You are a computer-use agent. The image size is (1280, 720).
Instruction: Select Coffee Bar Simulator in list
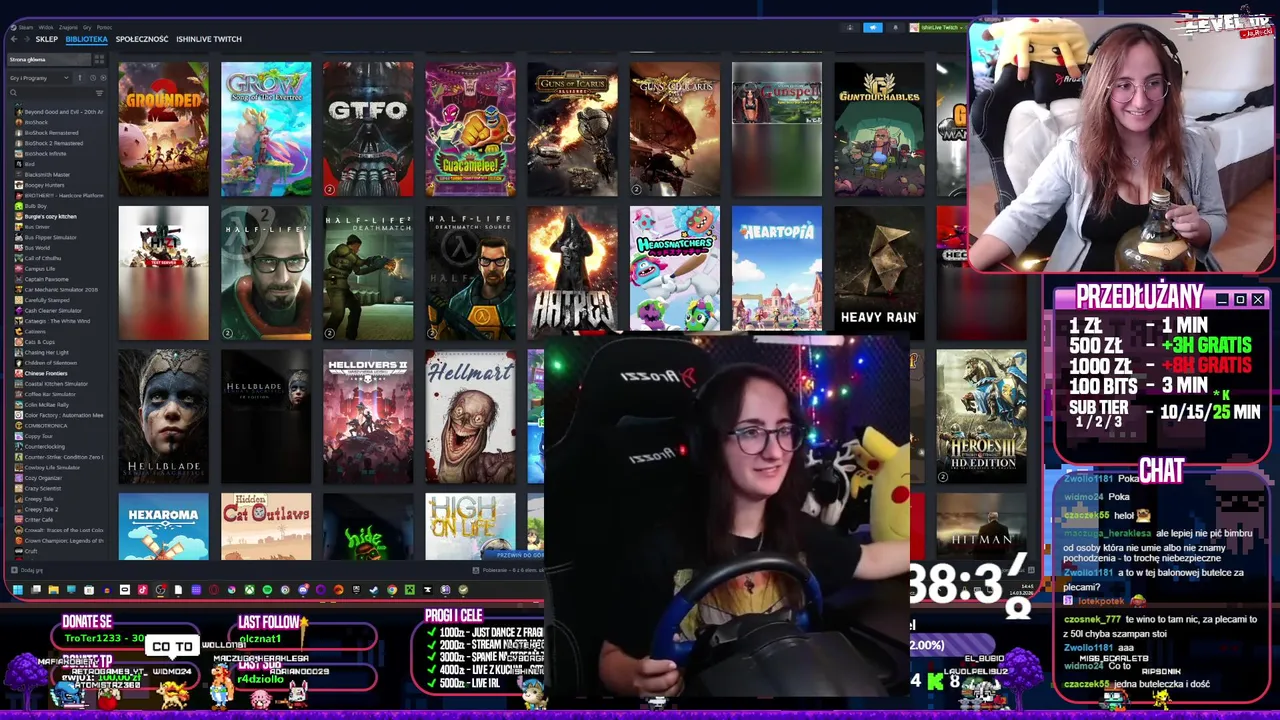(50, 394)
